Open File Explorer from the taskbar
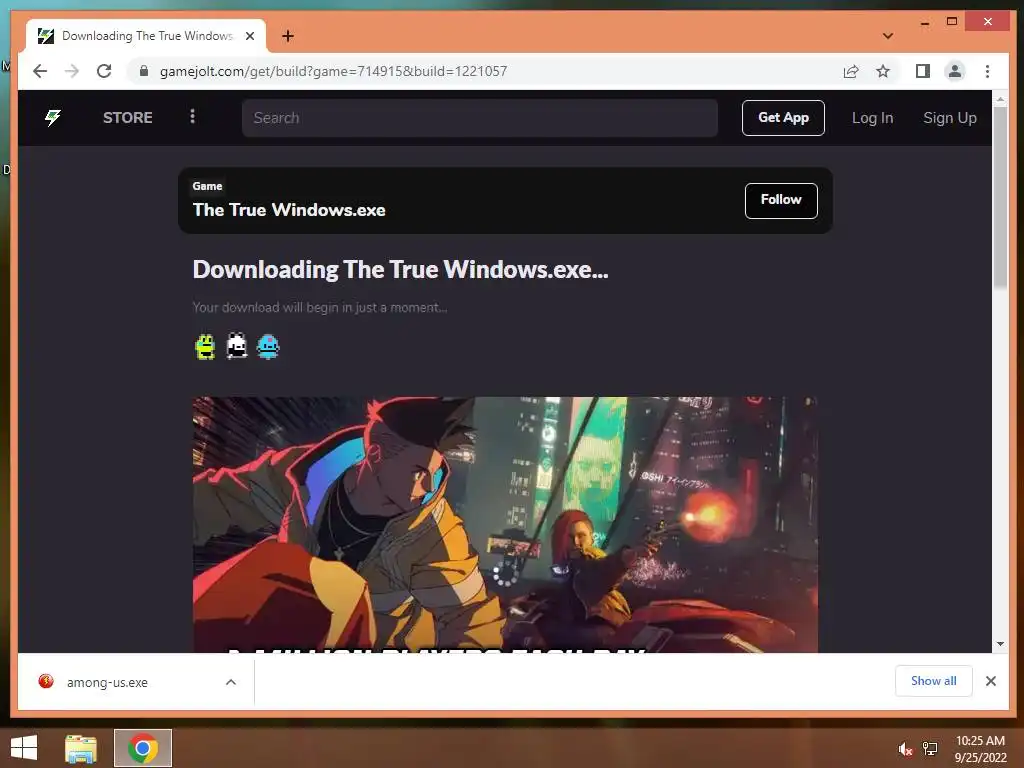This screenshot has width=1024, height=768. 81,748
